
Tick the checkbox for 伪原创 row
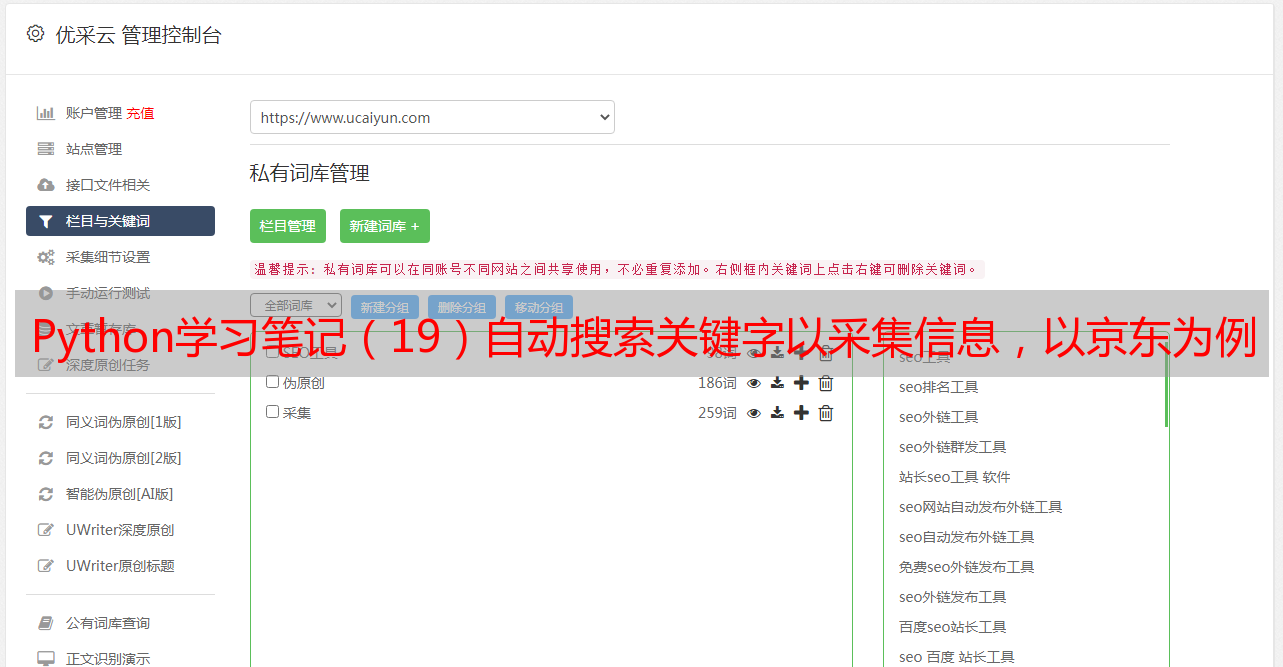coord(272,382)
